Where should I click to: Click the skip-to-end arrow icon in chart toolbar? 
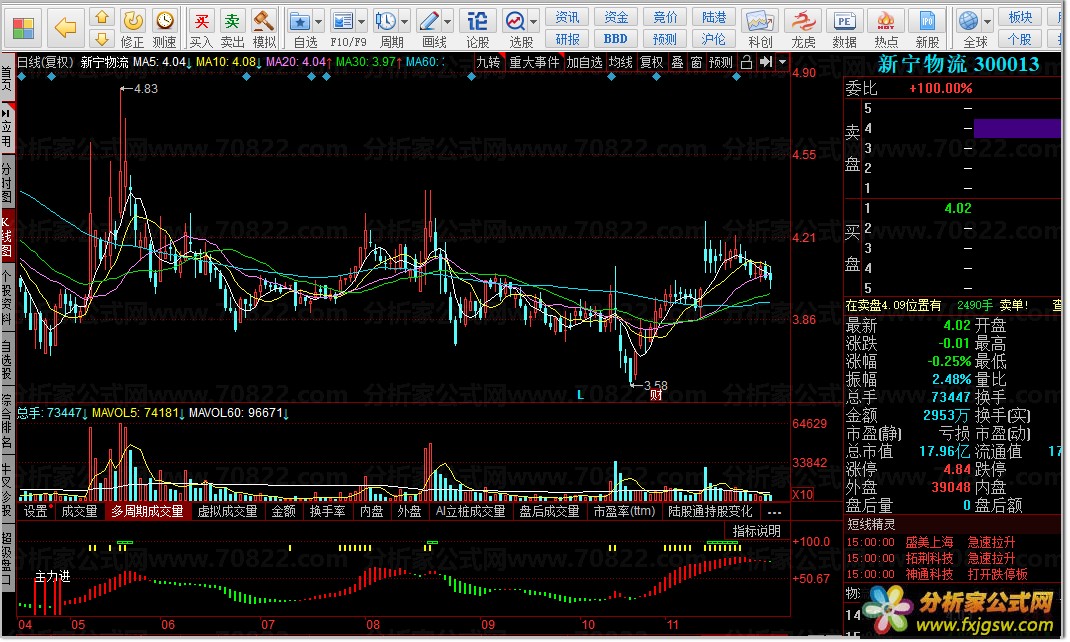tap(766, 62)
